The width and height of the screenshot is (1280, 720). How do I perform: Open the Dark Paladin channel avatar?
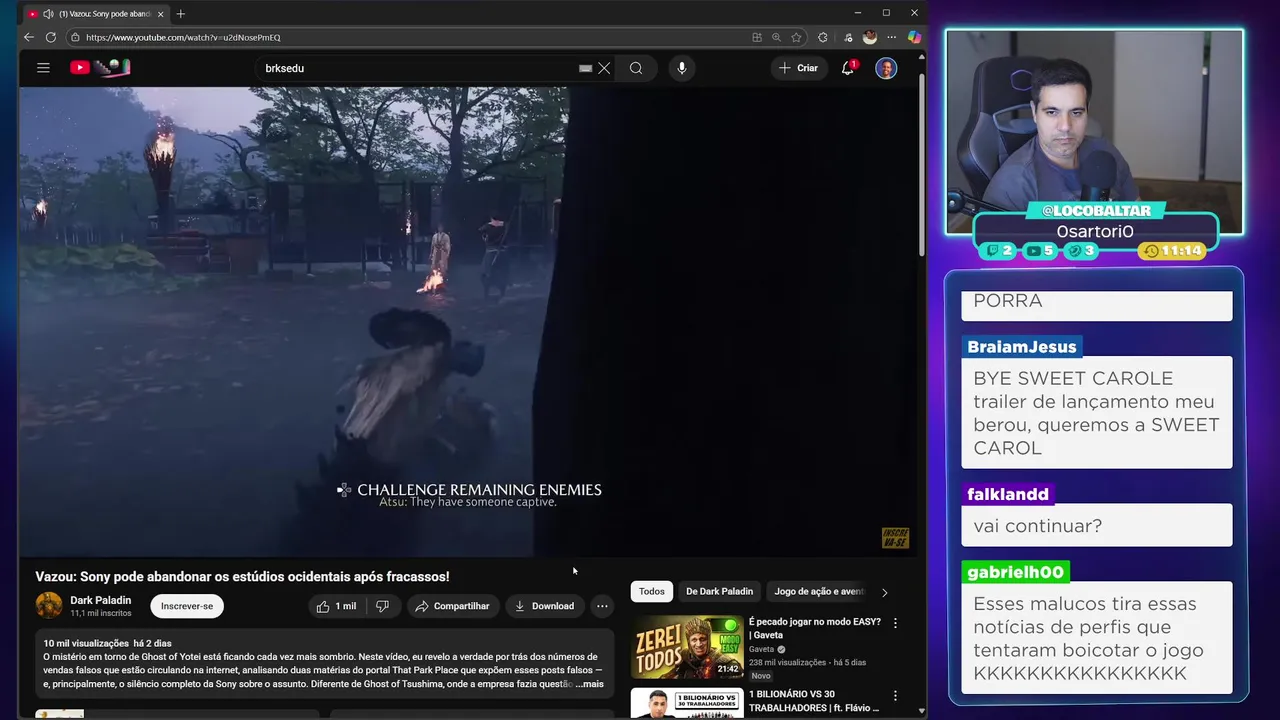[x=49, y=605]
